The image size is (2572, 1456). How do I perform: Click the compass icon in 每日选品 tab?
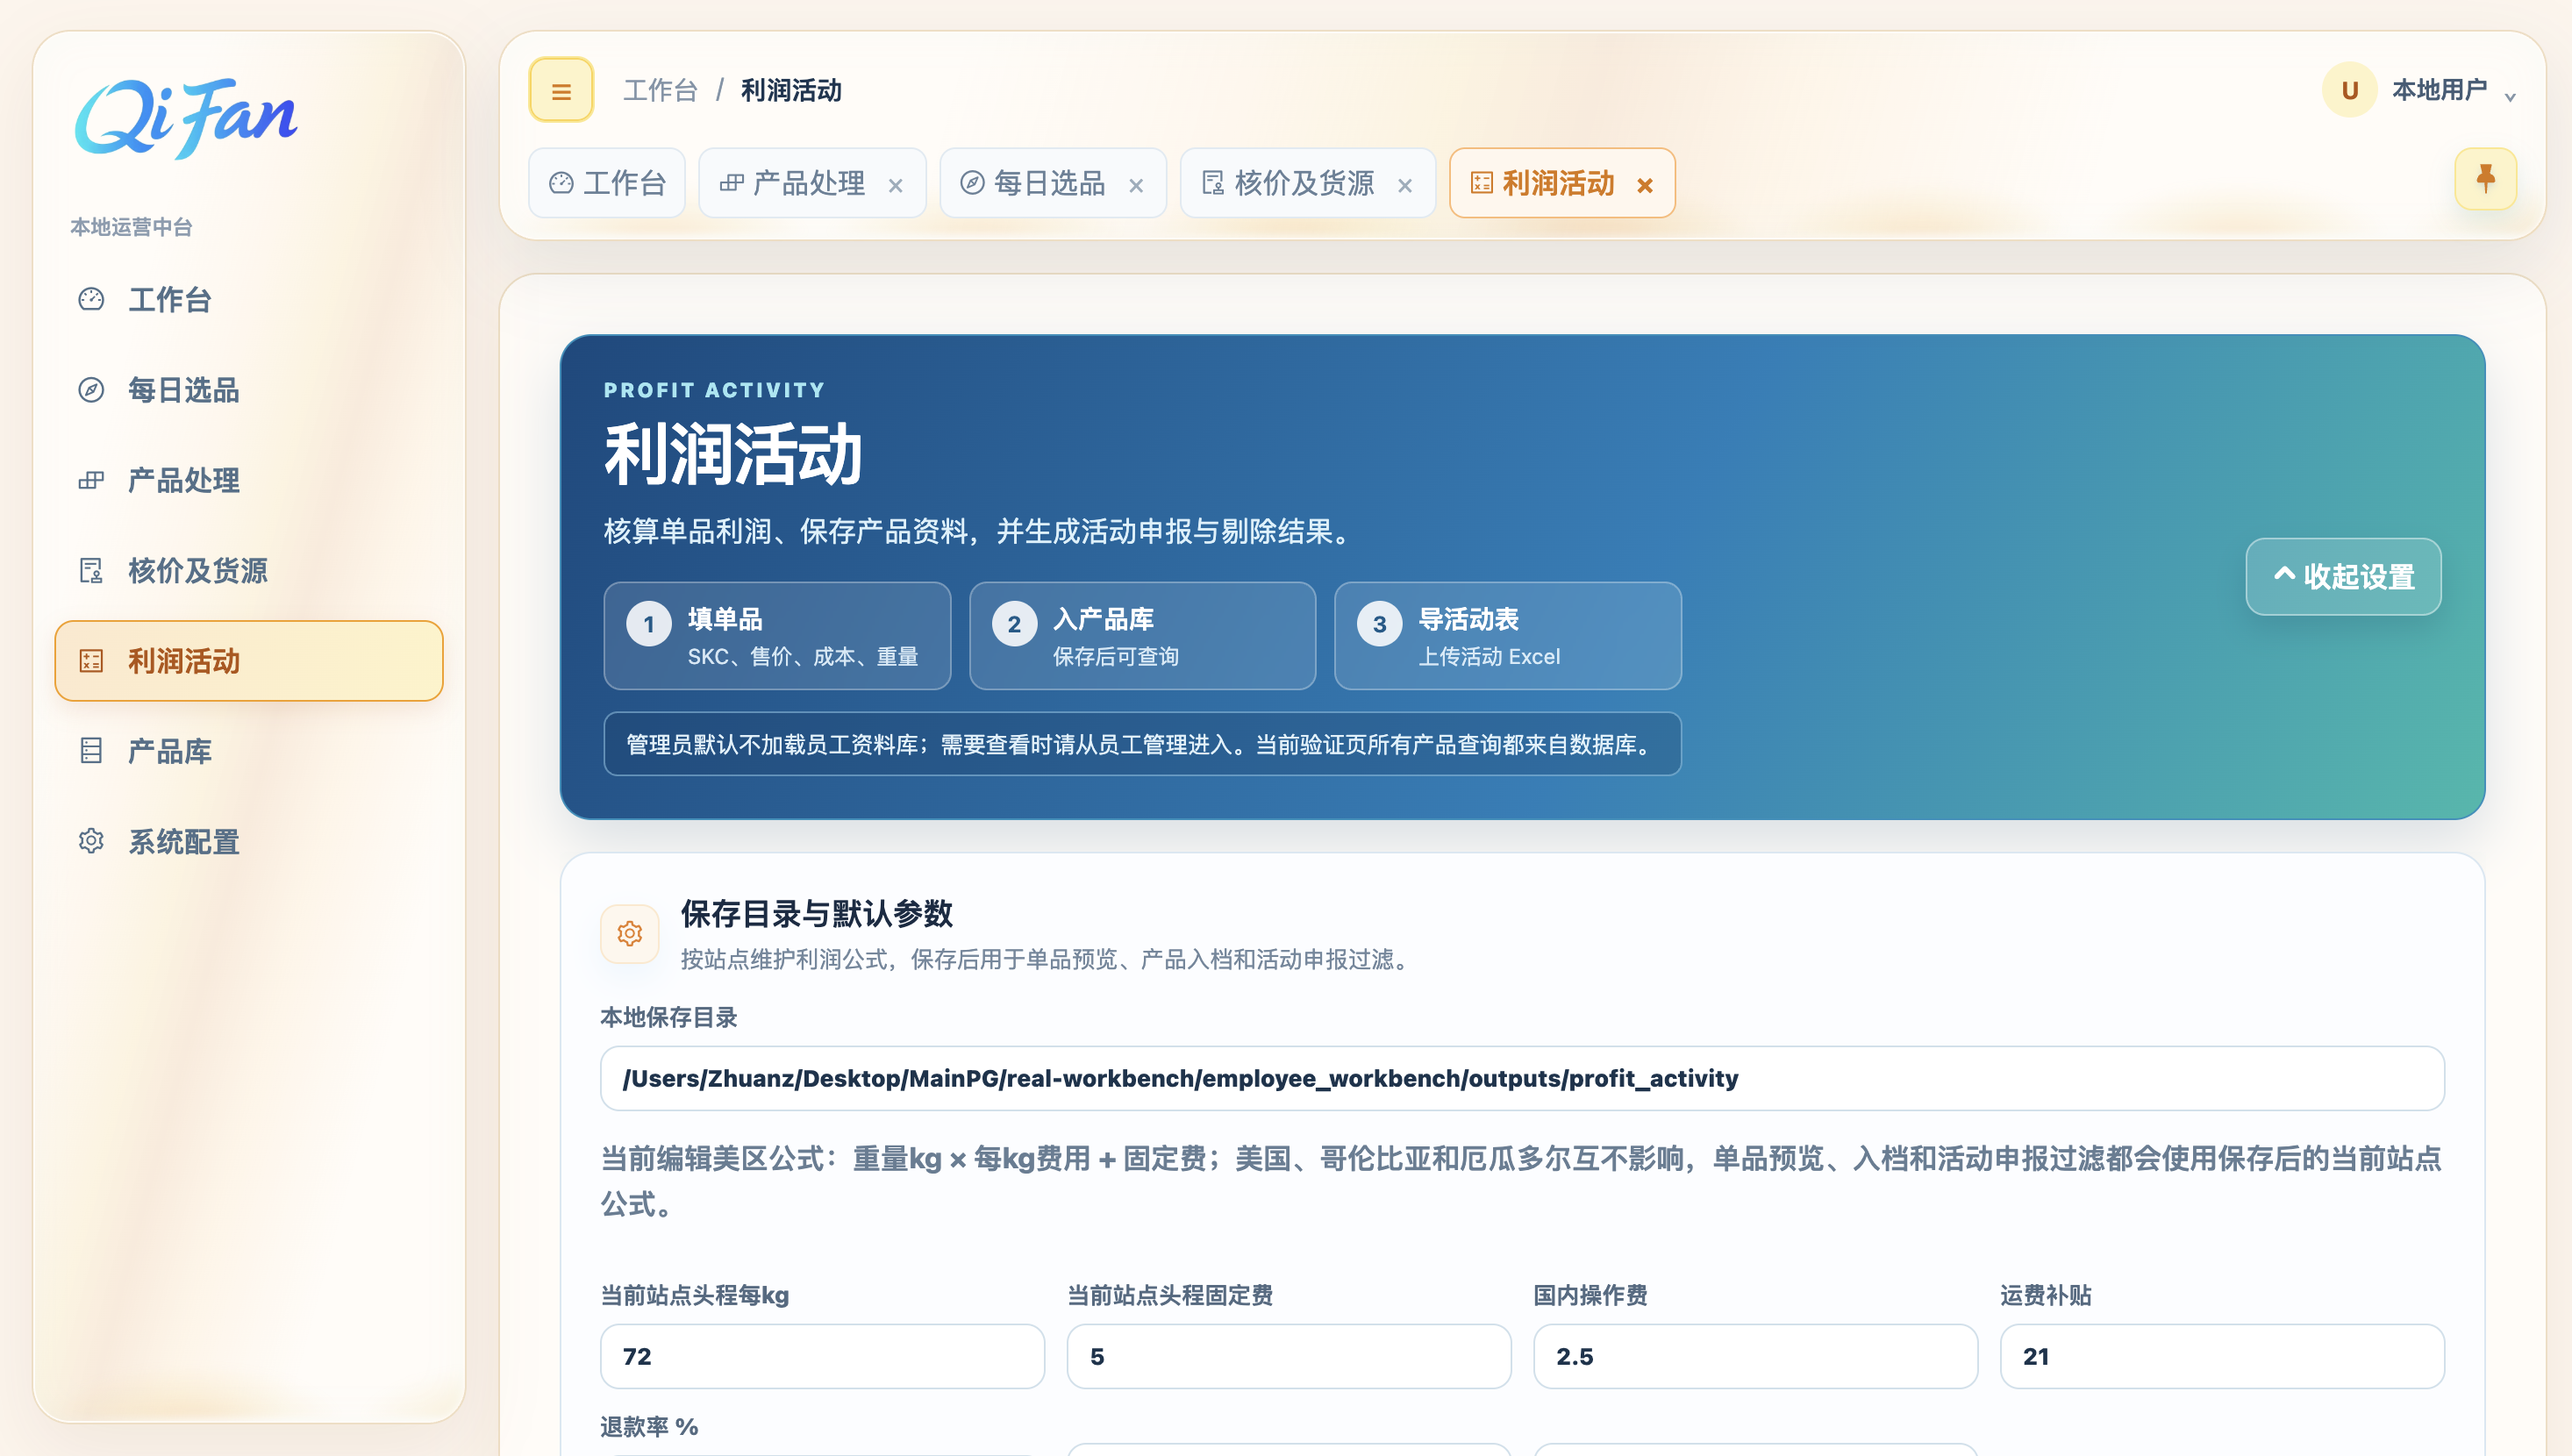coord(972,183)
